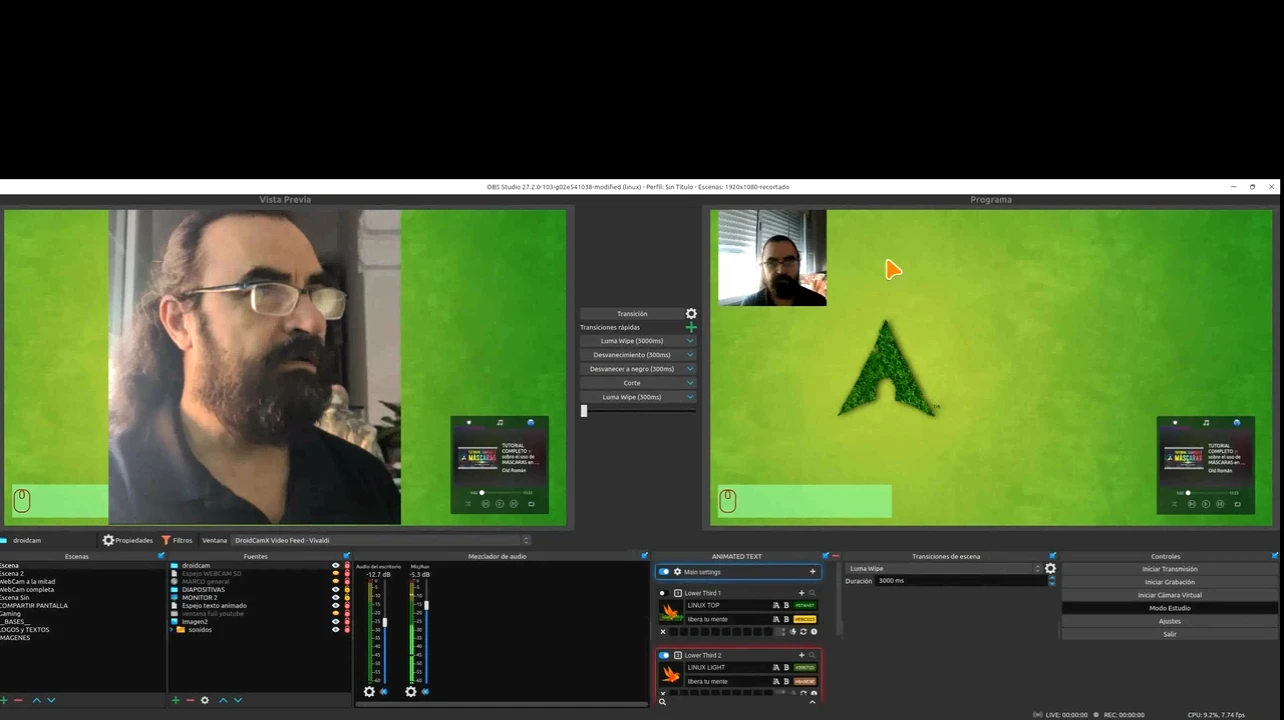Image resolution: width=1284 pixels, height=720 pixels.
Task: Move the selected source down in Fuentes
Action: tap(237, 700)
